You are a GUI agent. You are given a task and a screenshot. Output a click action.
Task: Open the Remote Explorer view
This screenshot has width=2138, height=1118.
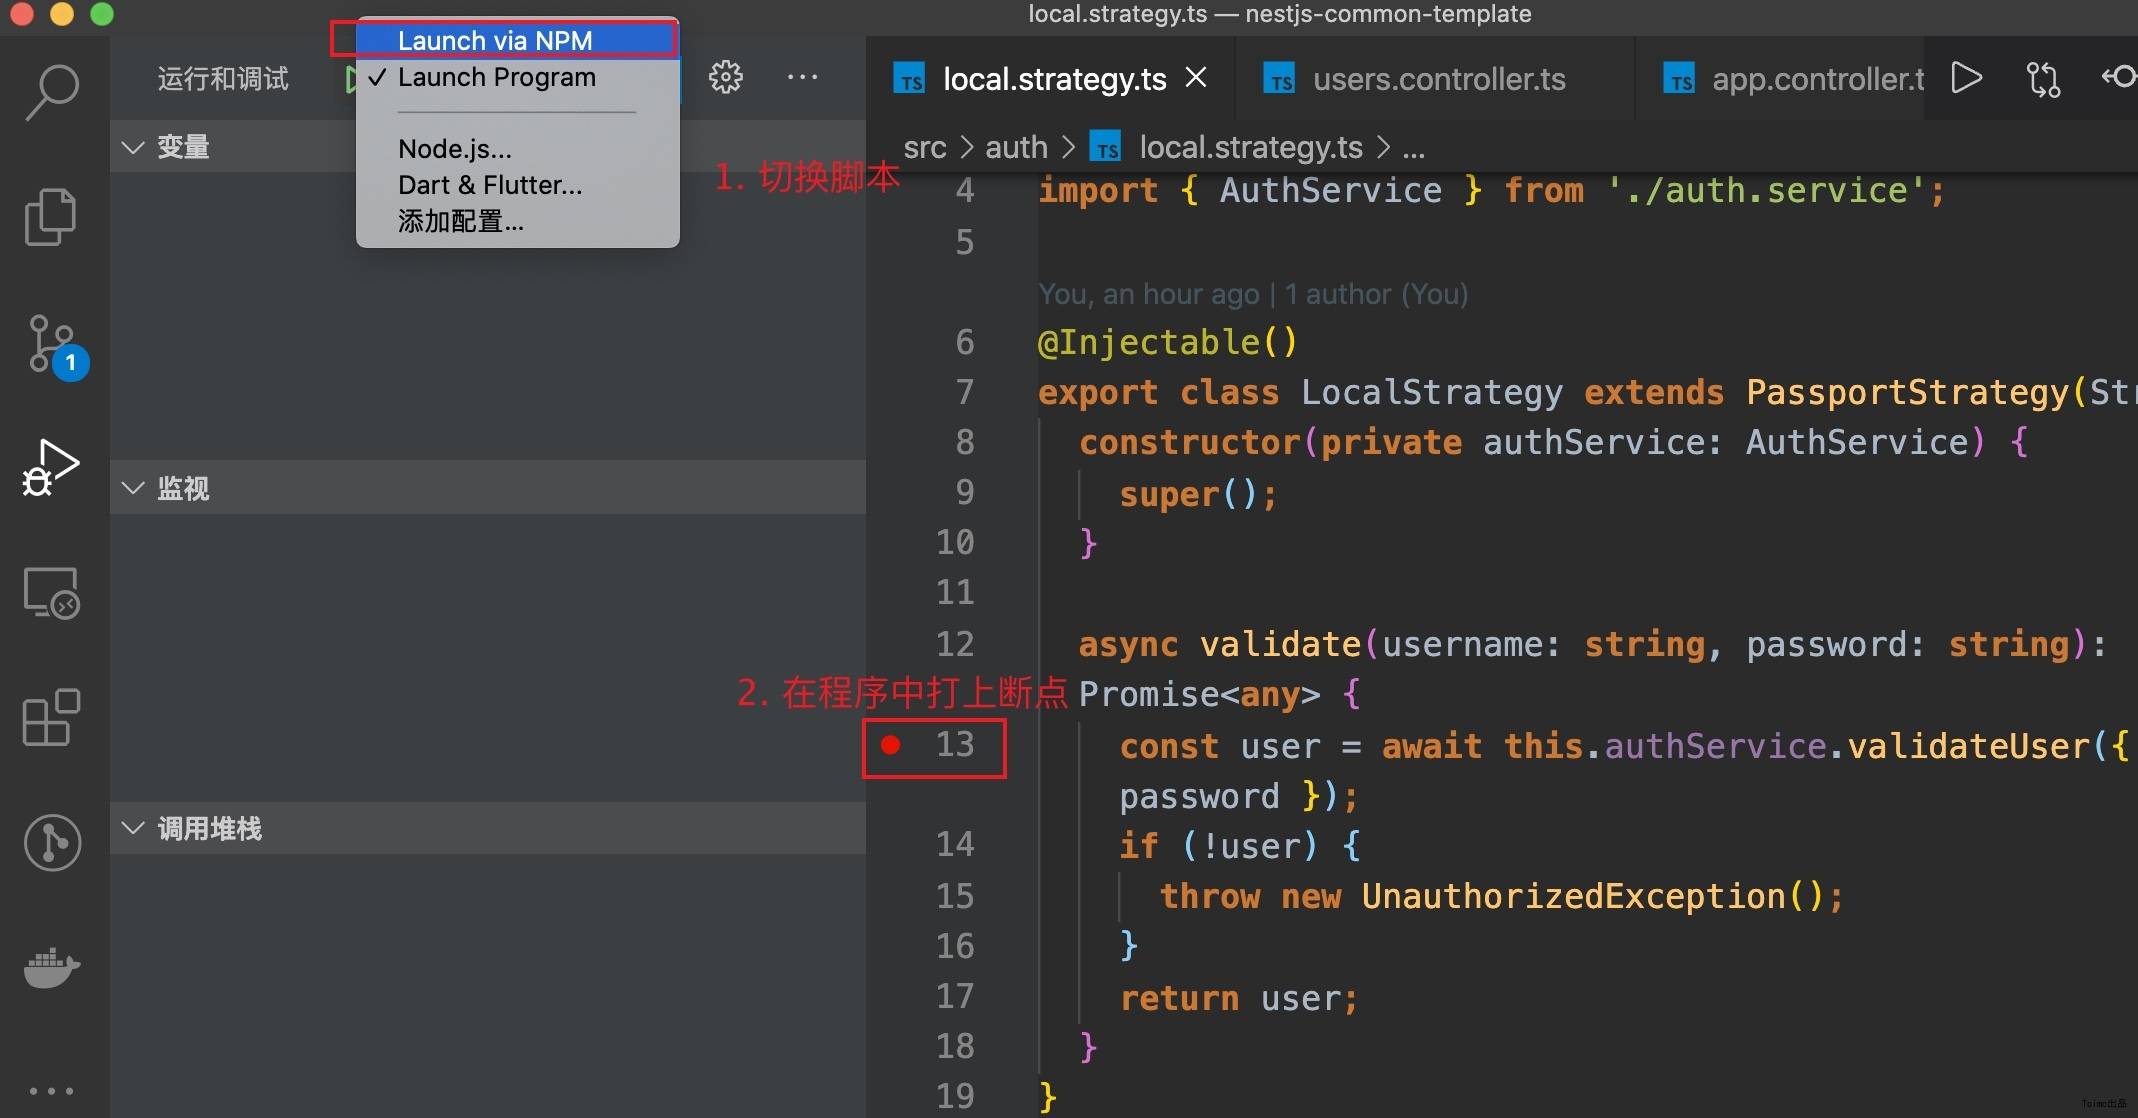pyautogui.click(x=51, y=593)
